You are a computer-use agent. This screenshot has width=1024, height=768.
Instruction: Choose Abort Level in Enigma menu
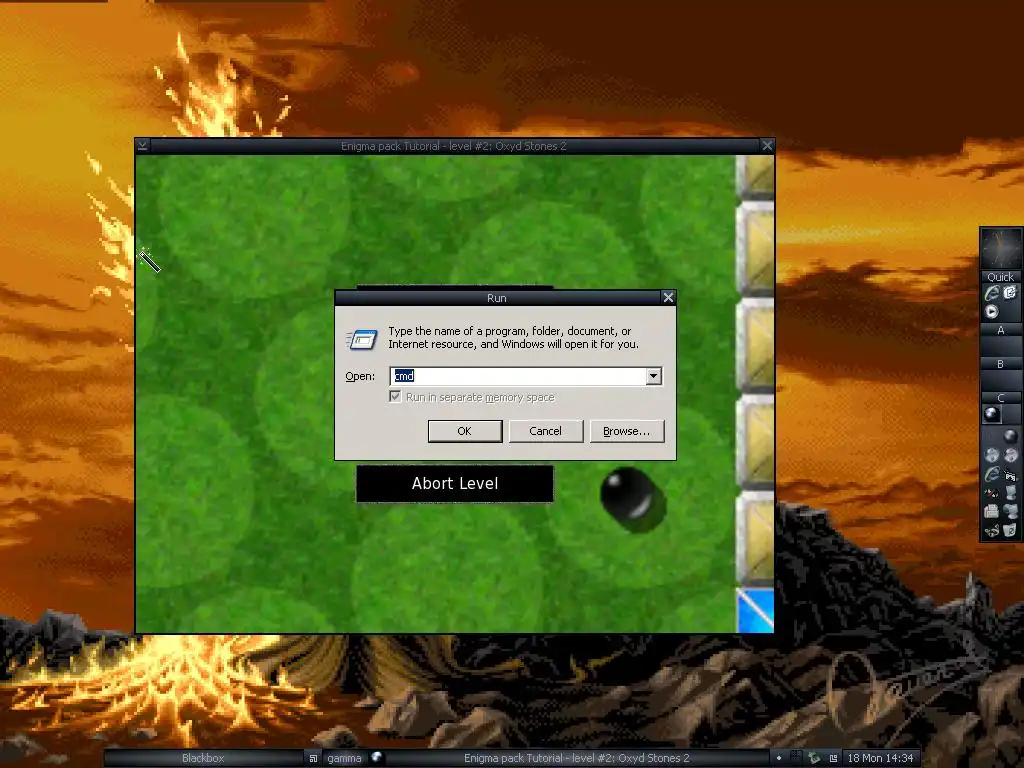(x=455, y=483)
